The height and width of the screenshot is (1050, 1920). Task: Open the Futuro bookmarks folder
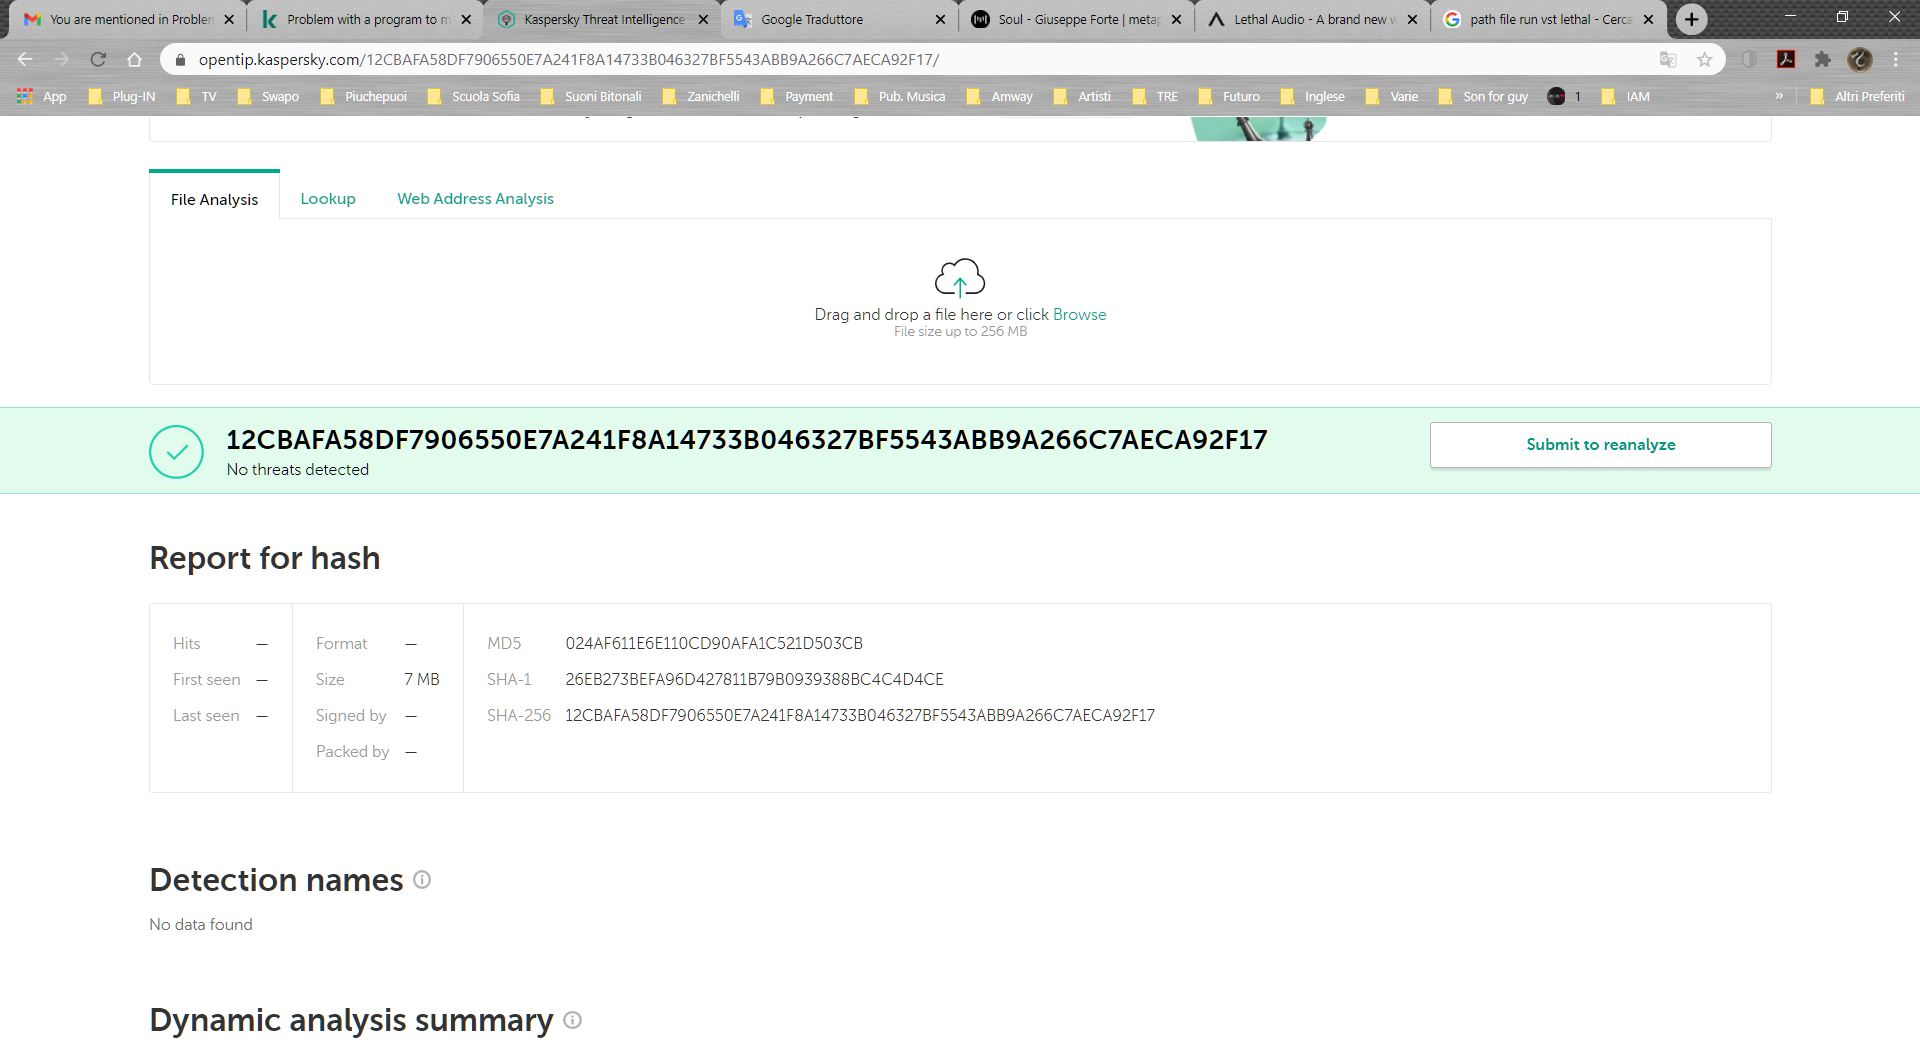coord(1229,96)
